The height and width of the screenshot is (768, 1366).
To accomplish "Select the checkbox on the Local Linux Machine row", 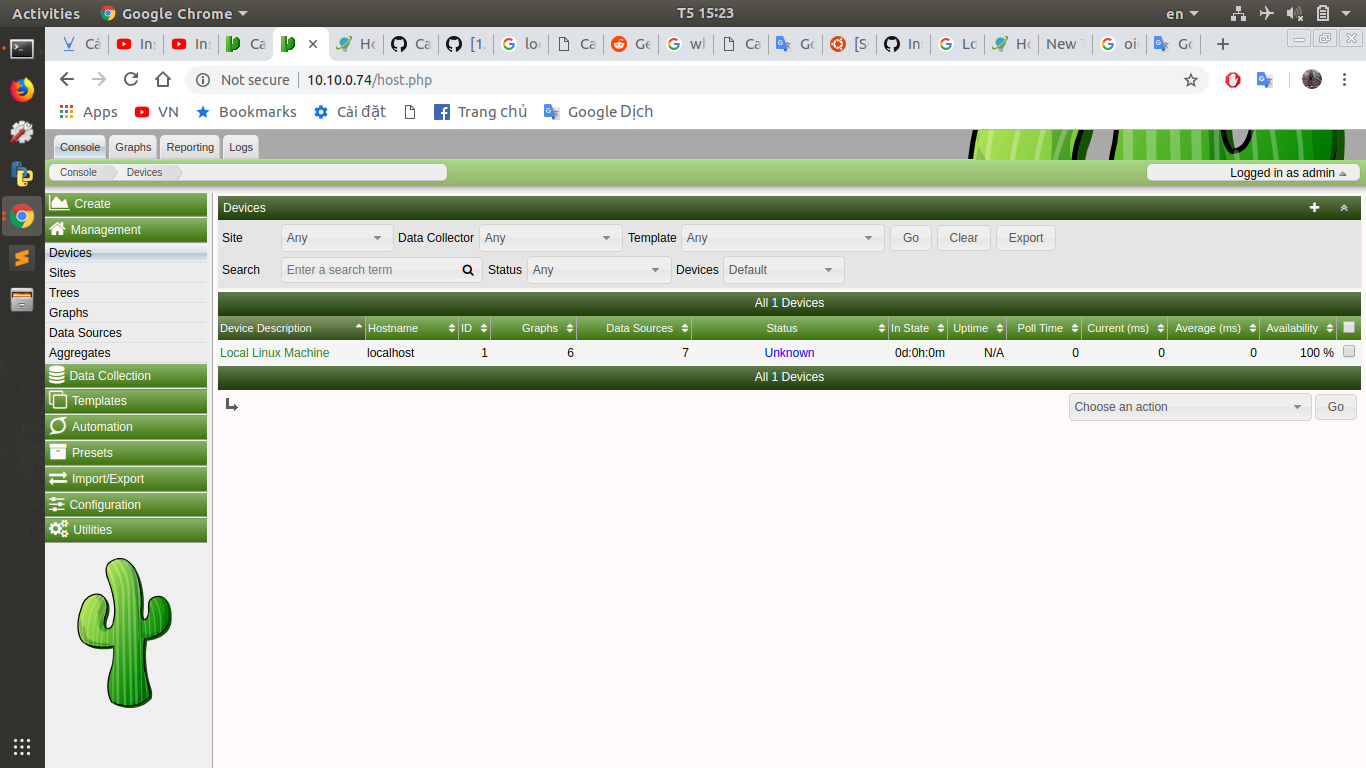I will [1348, 352].
